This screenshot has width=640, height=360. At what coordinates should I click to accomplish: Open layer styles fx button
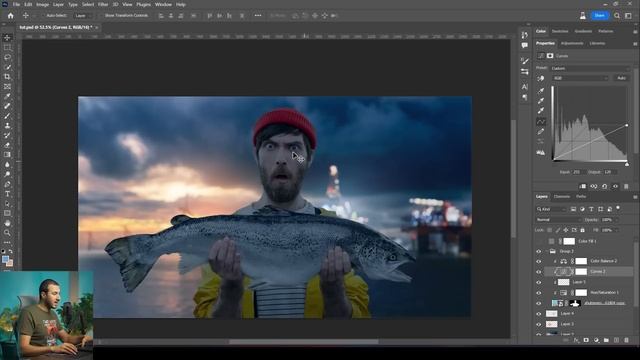click(x=576, y=340)
